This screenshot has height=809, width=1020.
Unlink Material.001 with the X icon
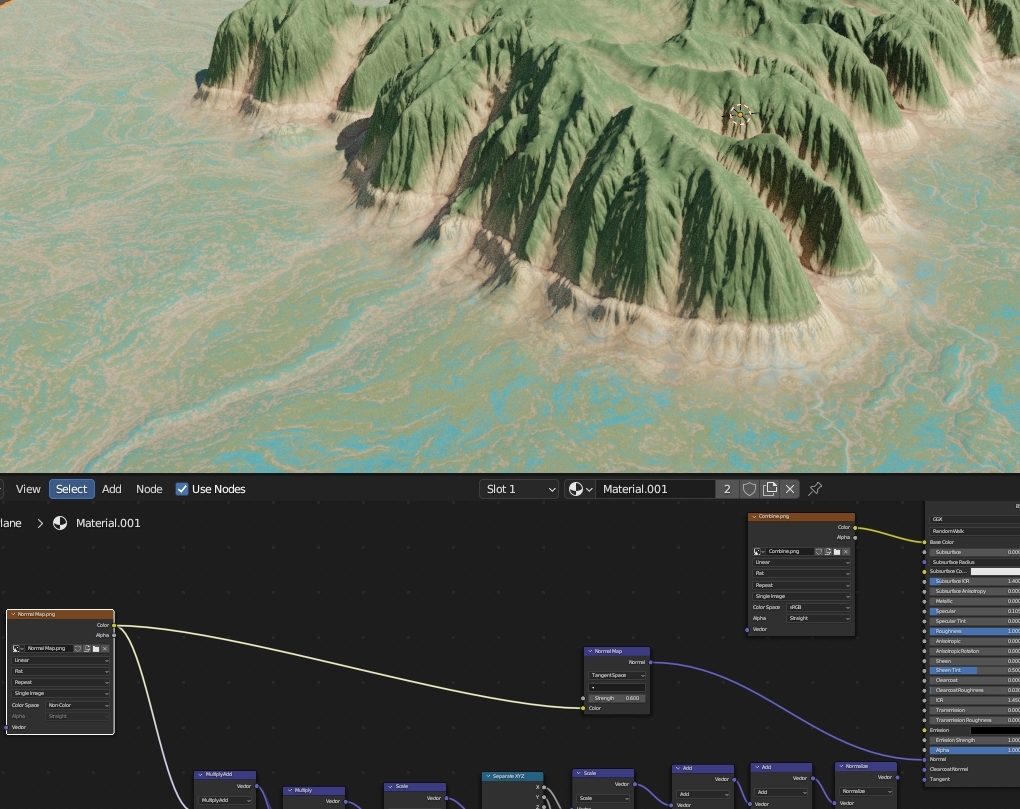click(790, 489)
